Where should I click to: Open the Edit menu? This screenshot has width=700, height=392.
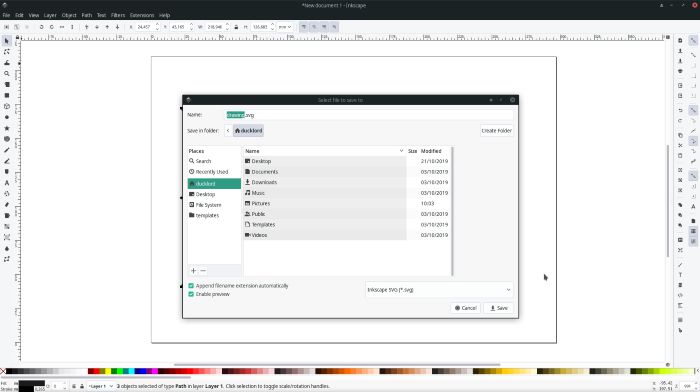coord(19,15)
